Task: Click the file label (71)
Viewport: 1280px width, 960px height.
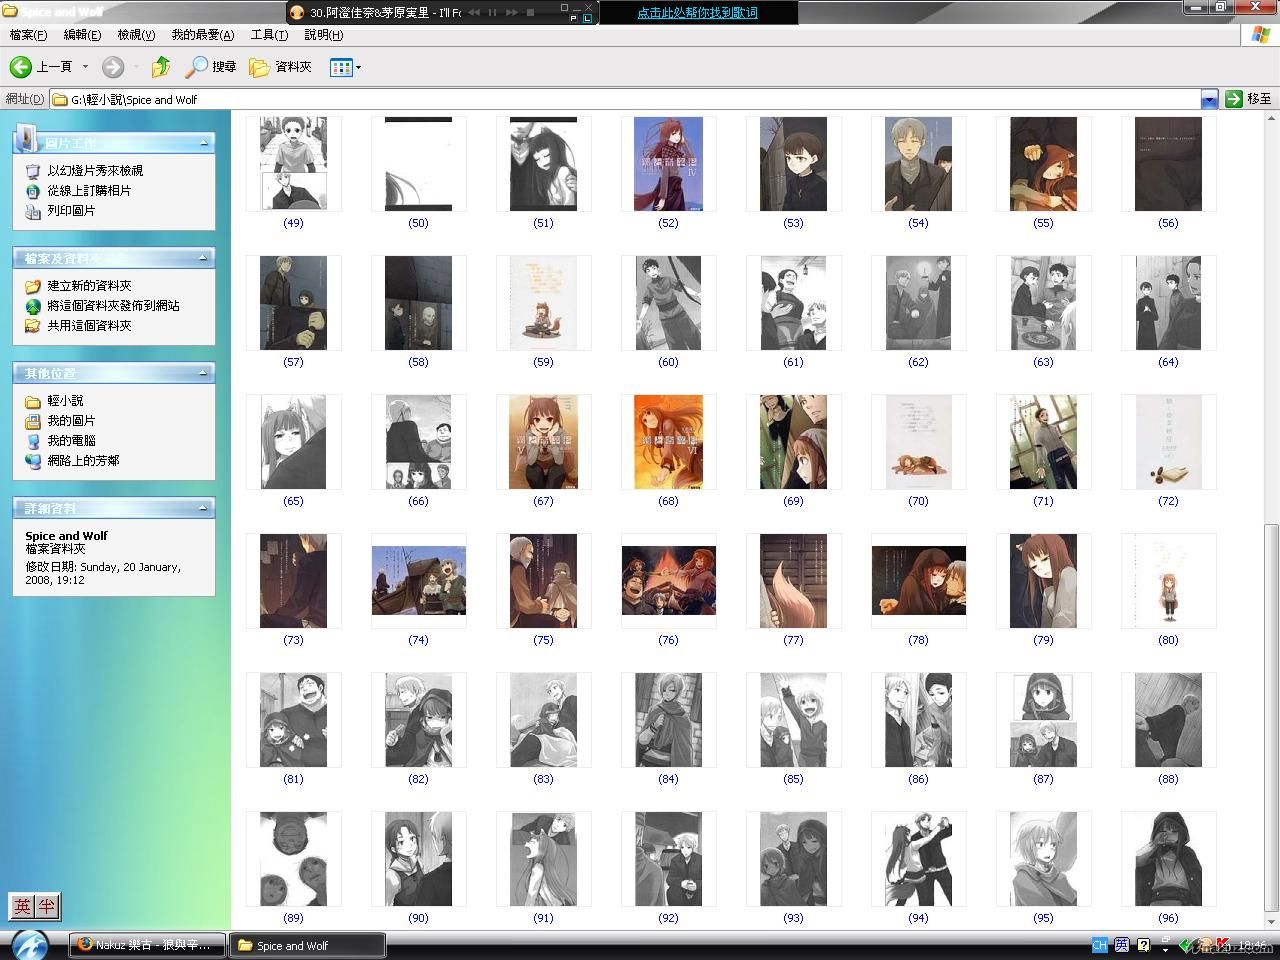Action: [1043, 501]
